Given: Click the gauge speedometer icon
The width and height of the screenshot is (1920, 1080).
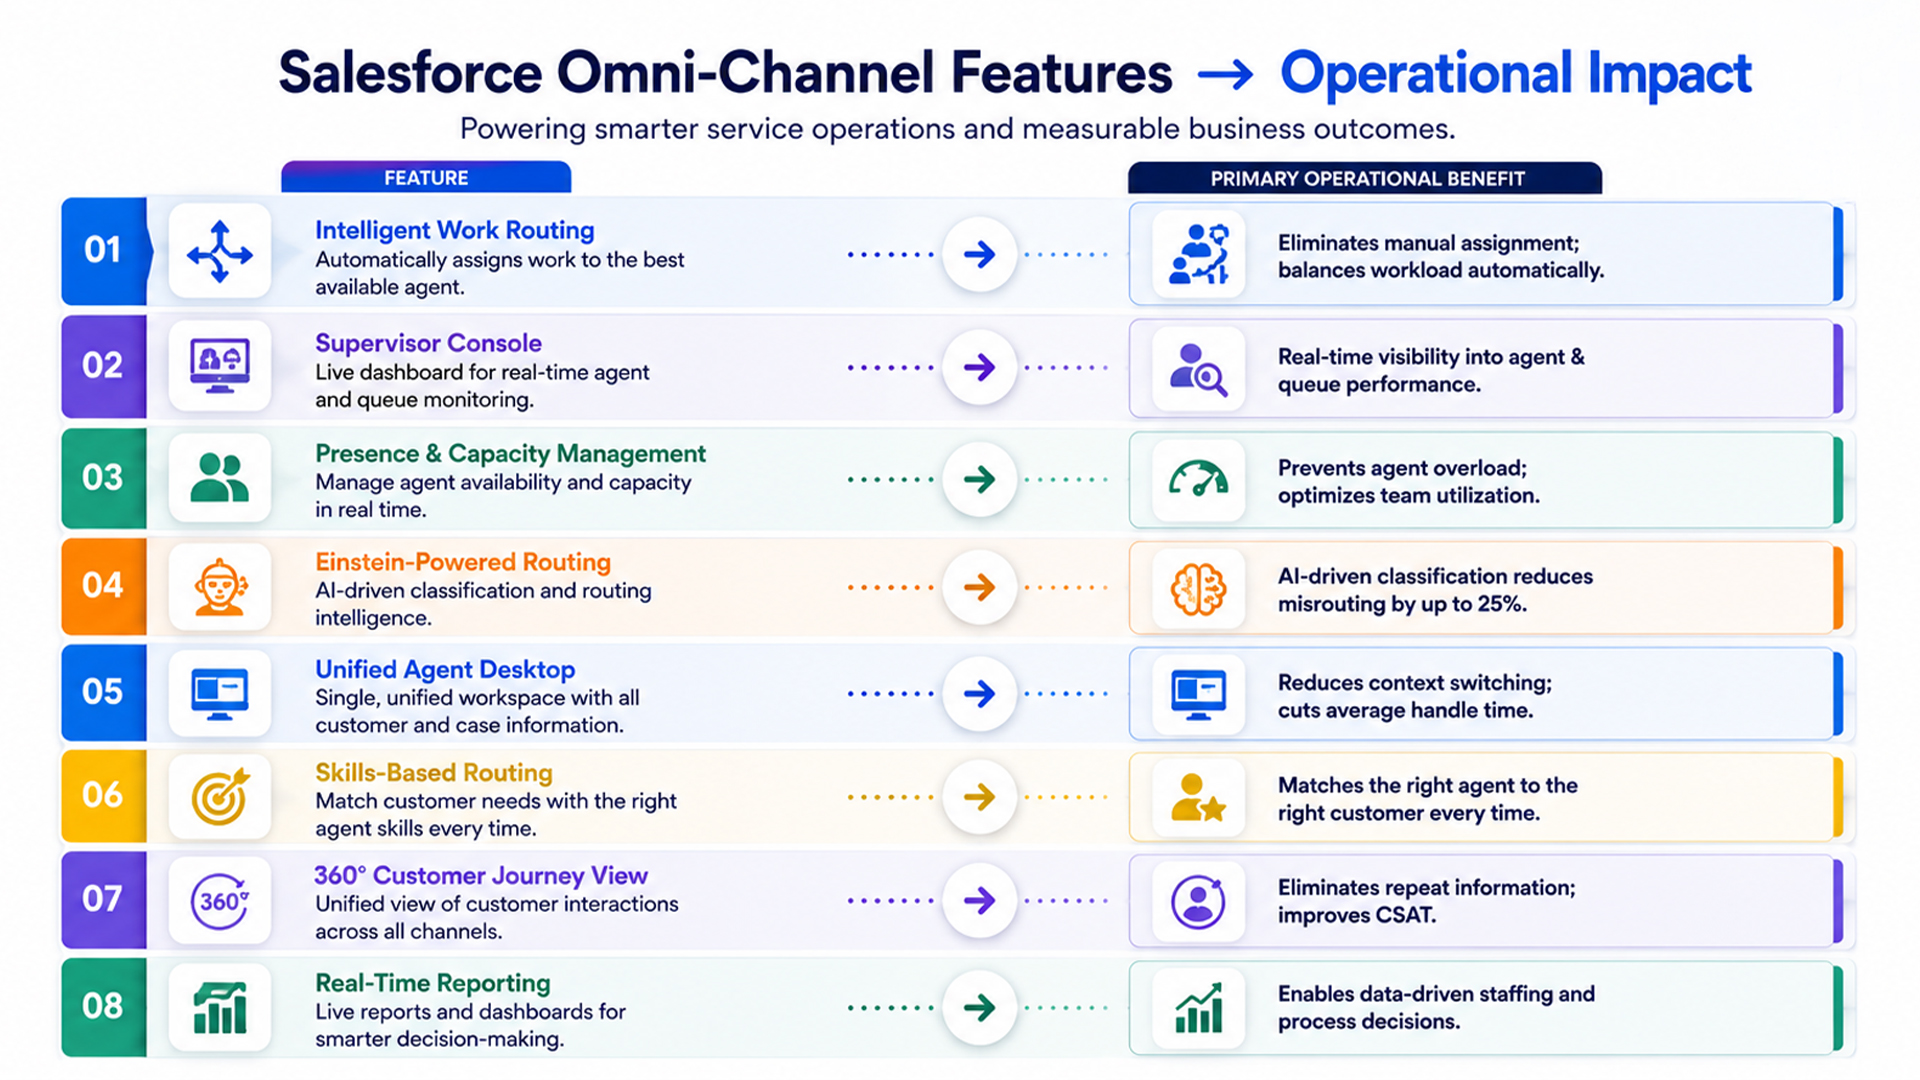Looking at the screenshot, I should 1198,479.
